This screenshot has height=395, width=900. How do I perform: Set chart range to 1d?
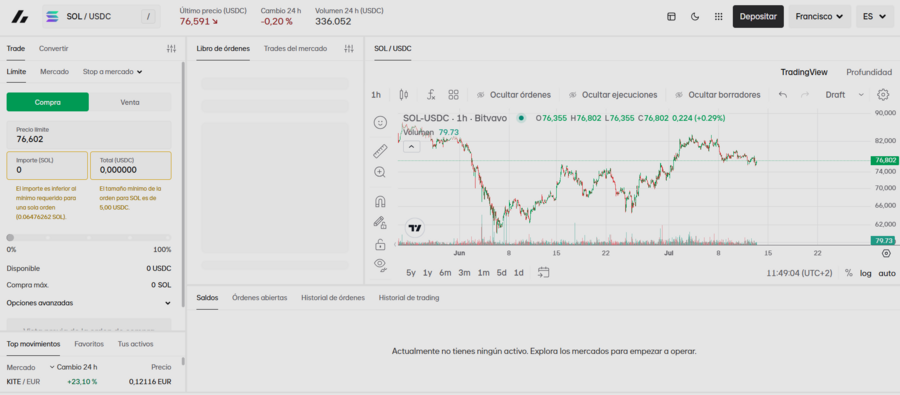(x=518, y=273)
